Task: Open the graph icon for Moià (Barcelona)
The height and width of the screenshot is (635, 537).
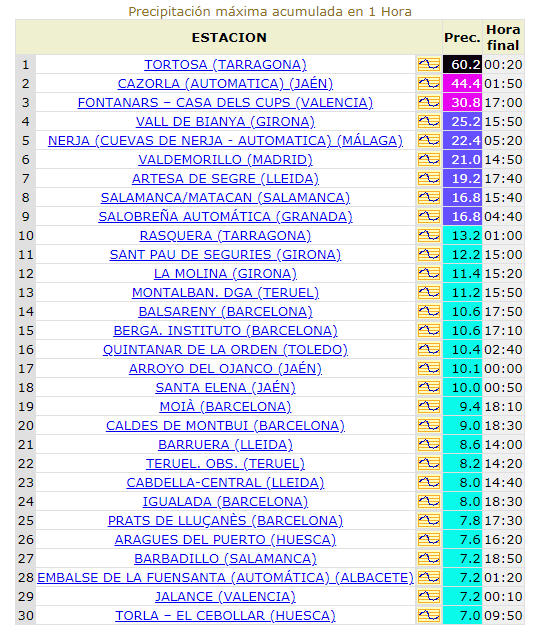Action: (428, 407)
